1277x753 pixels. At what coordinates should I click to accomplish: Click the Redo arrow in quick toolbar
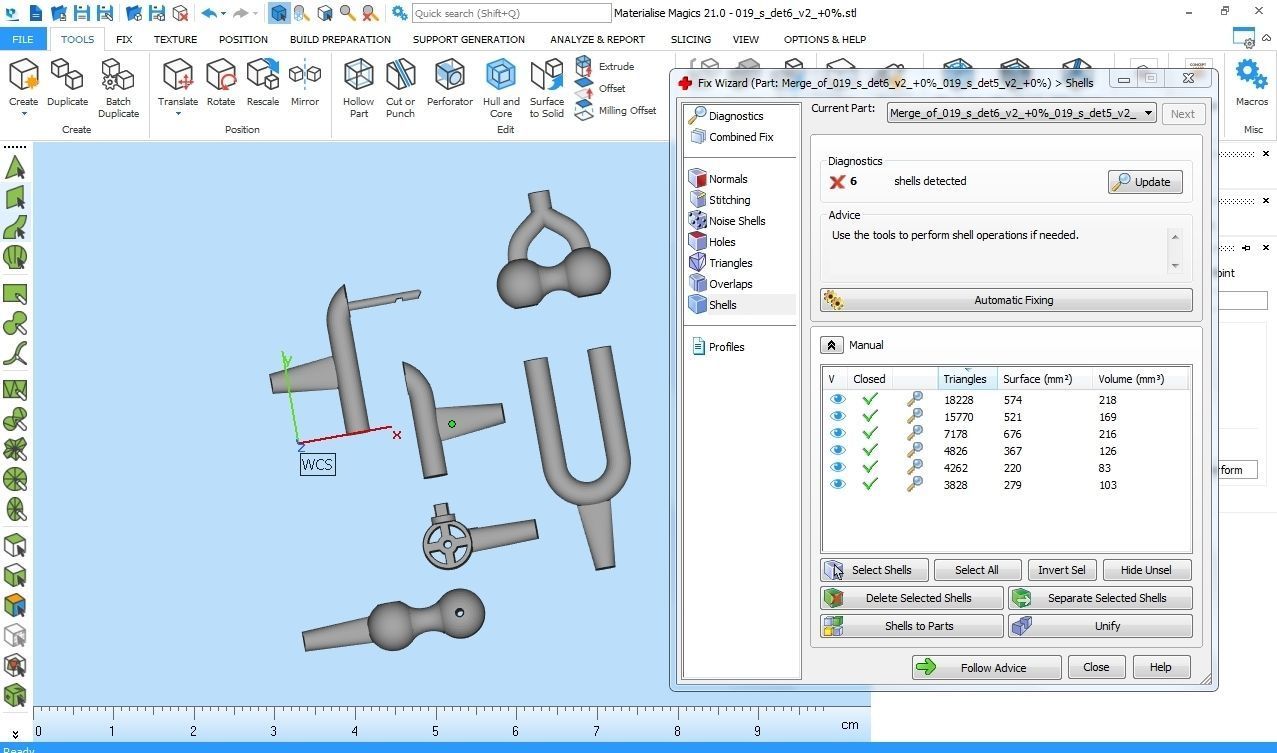click(240, 13)
